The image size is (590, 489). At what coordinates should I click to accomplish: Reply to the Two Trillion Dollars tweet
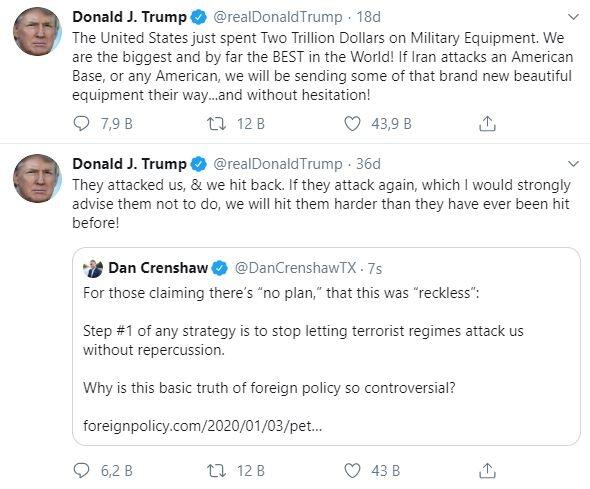point(81,124)
